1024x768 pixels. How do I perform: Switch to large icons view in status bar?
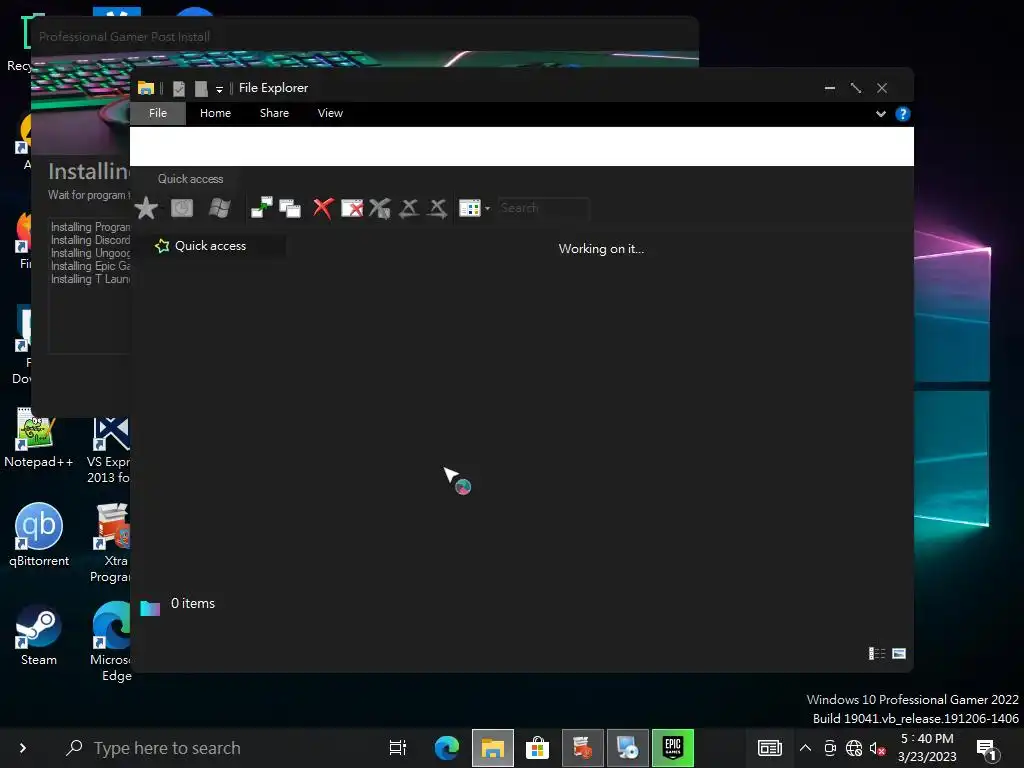(x=899, y=653)
